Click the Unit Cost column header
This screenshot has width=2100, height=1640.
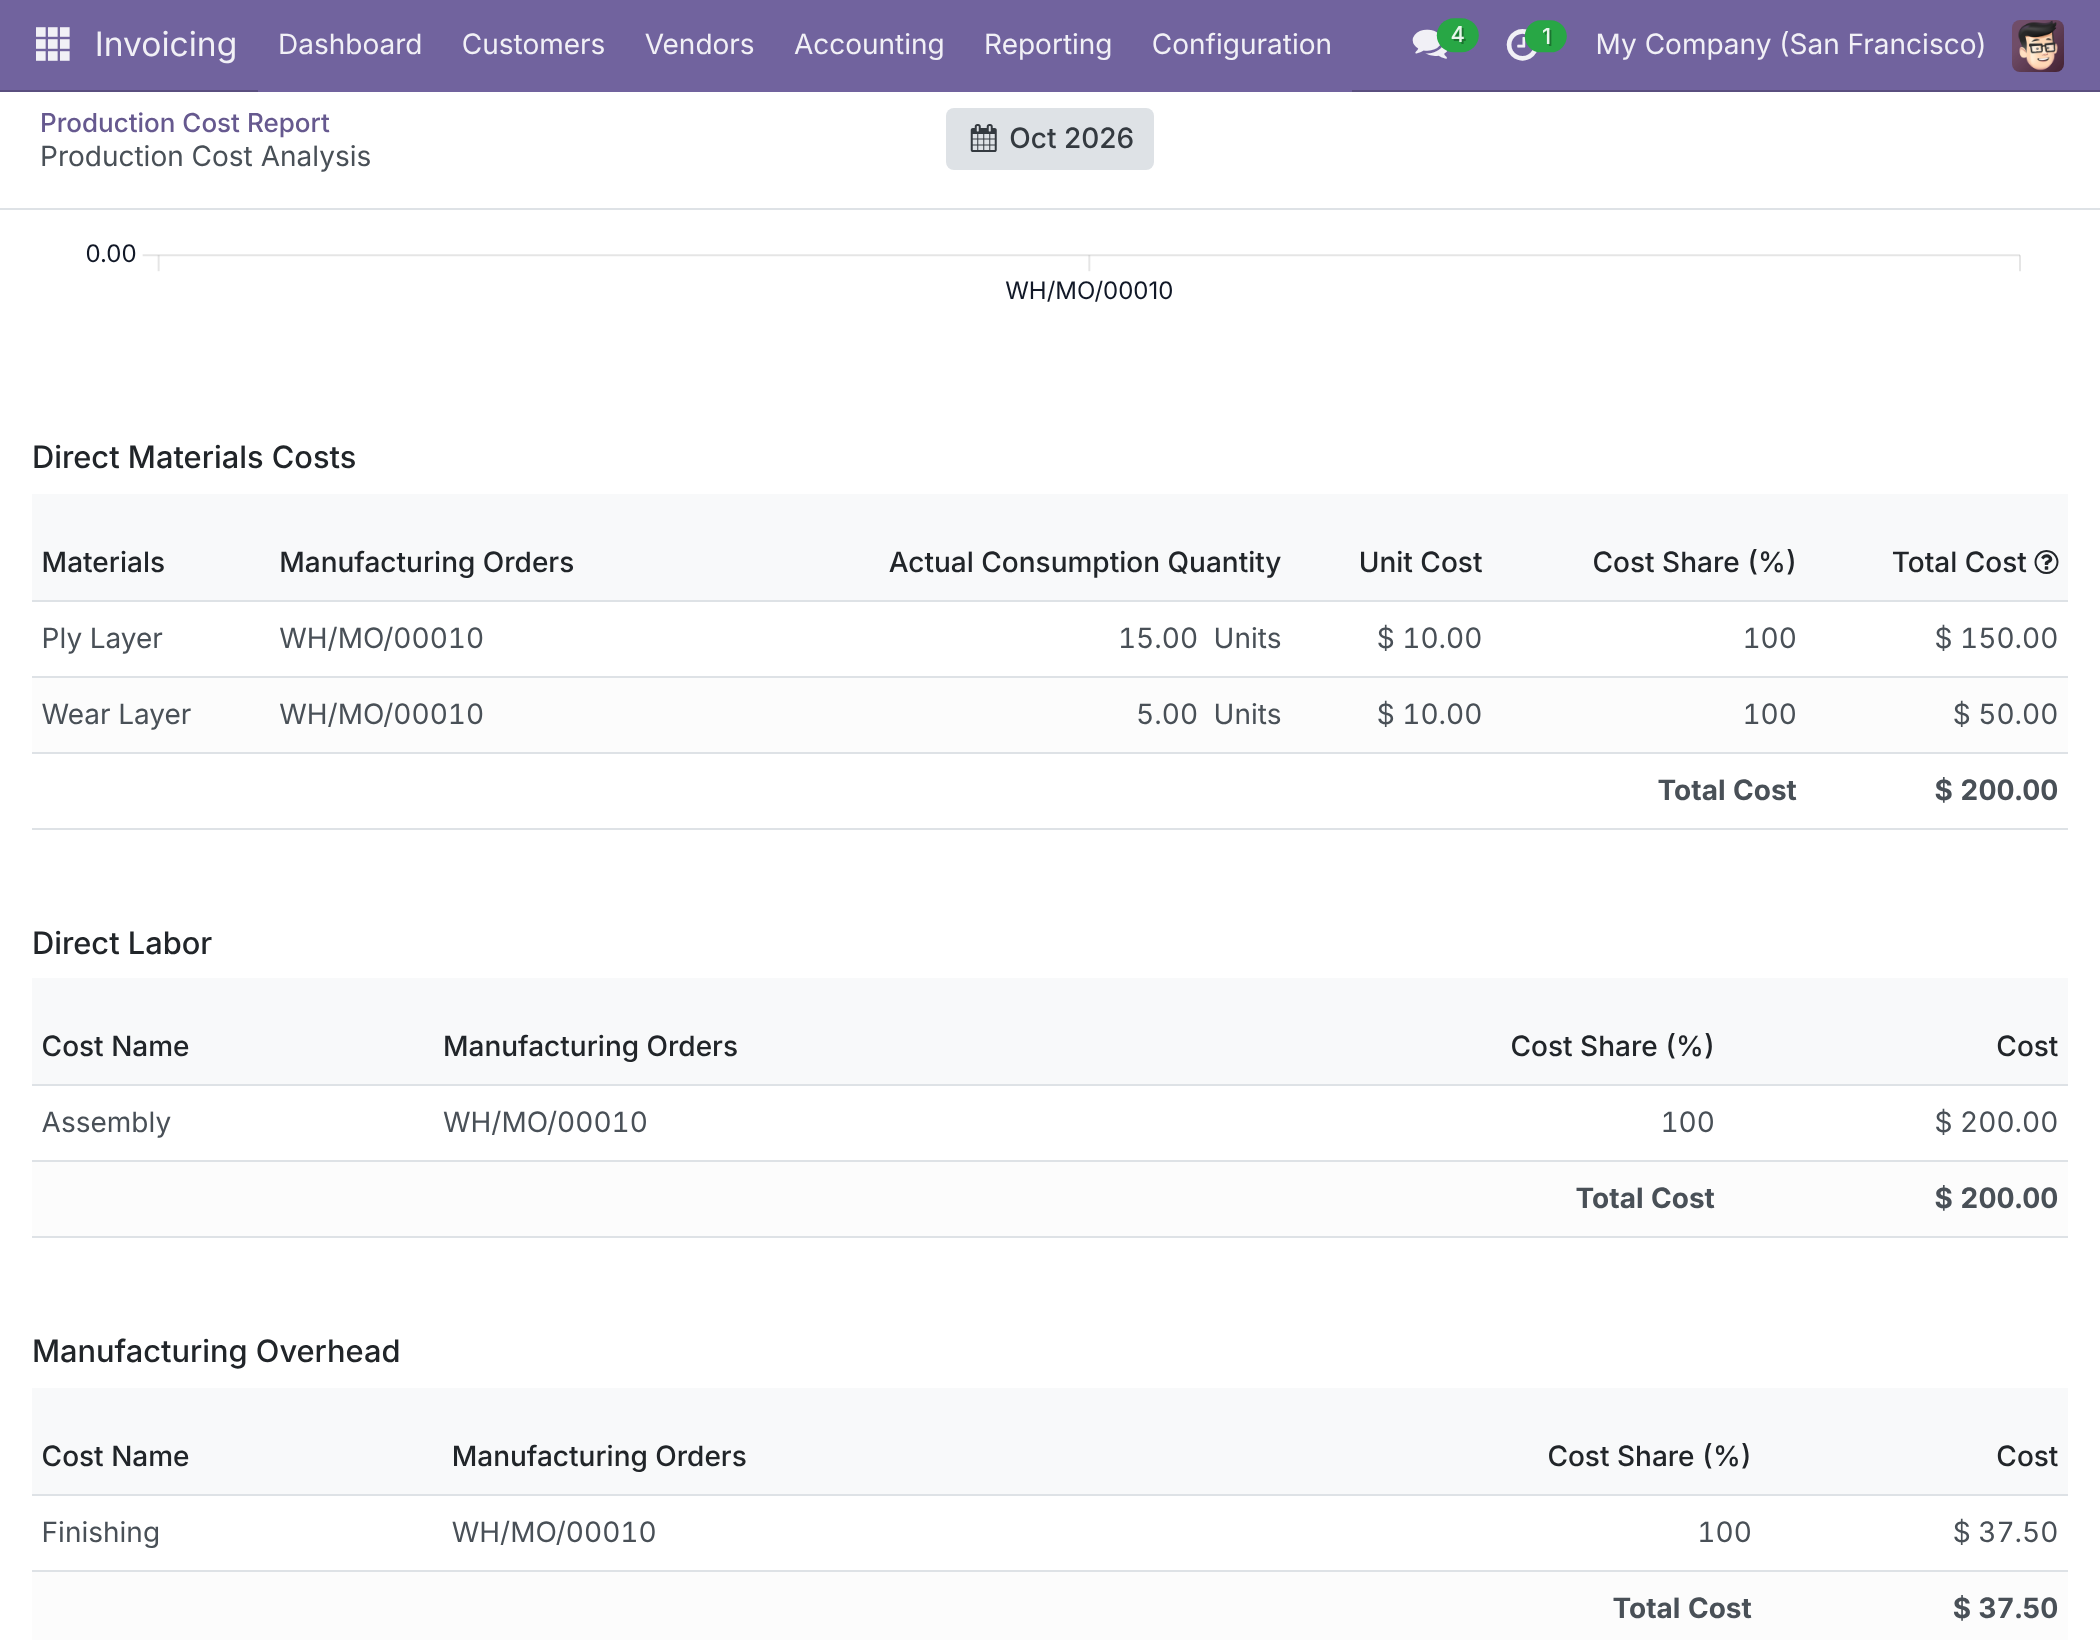tap(1420, 562)
